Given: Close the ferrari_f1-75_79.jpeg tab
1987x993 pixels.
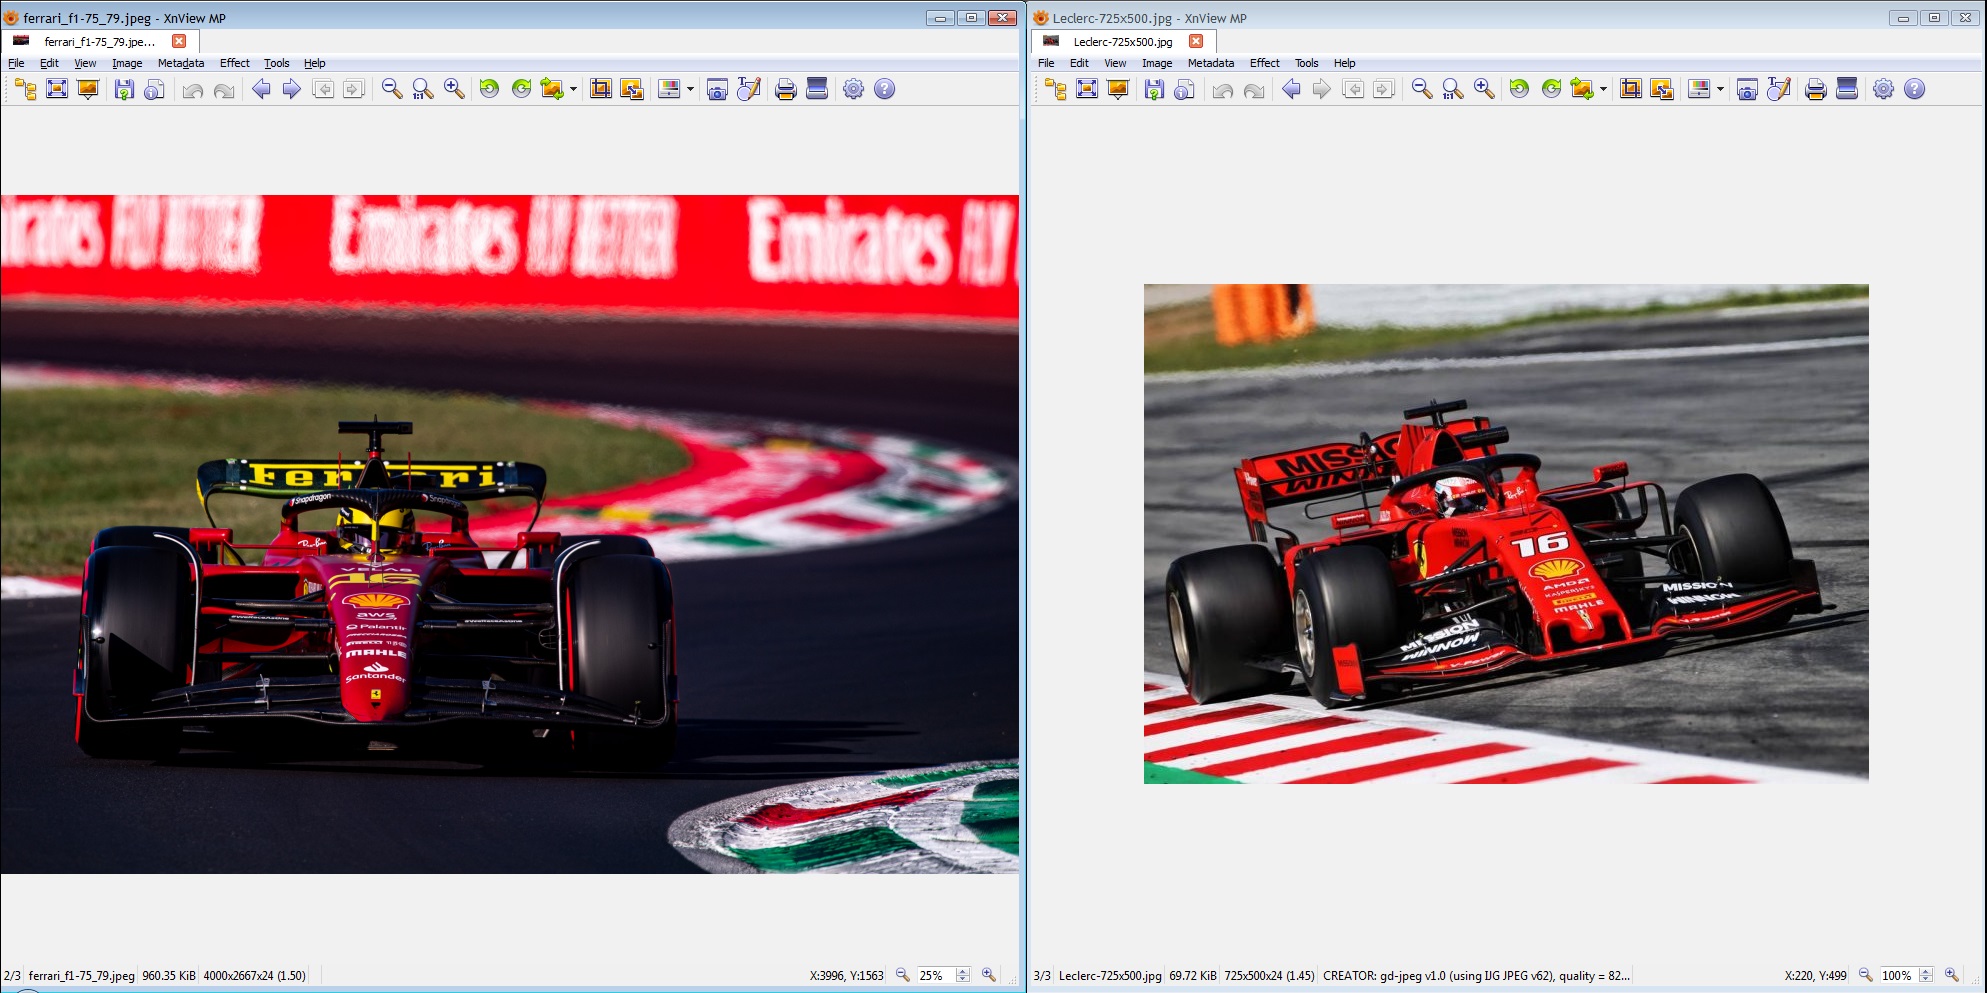Looking at the screenshot, I should [179, 41].
